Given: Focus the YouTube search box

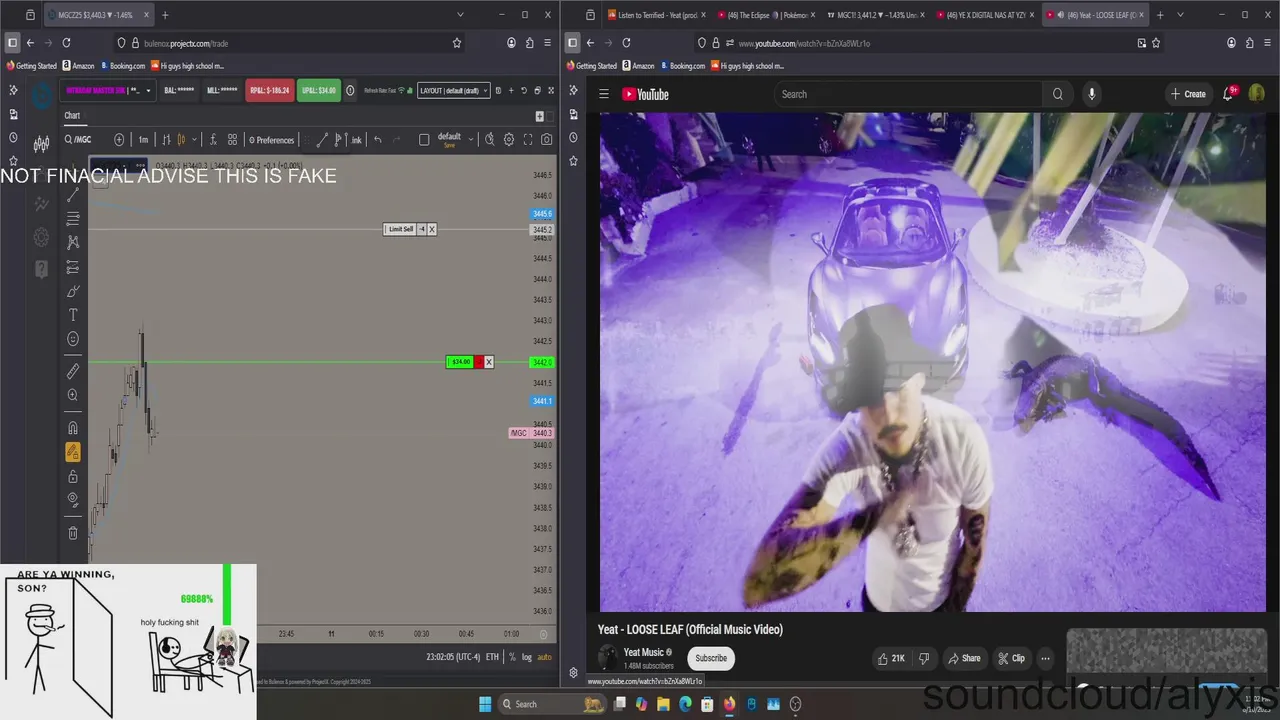Looking at the screenshot, I should (x=908, y=94).
